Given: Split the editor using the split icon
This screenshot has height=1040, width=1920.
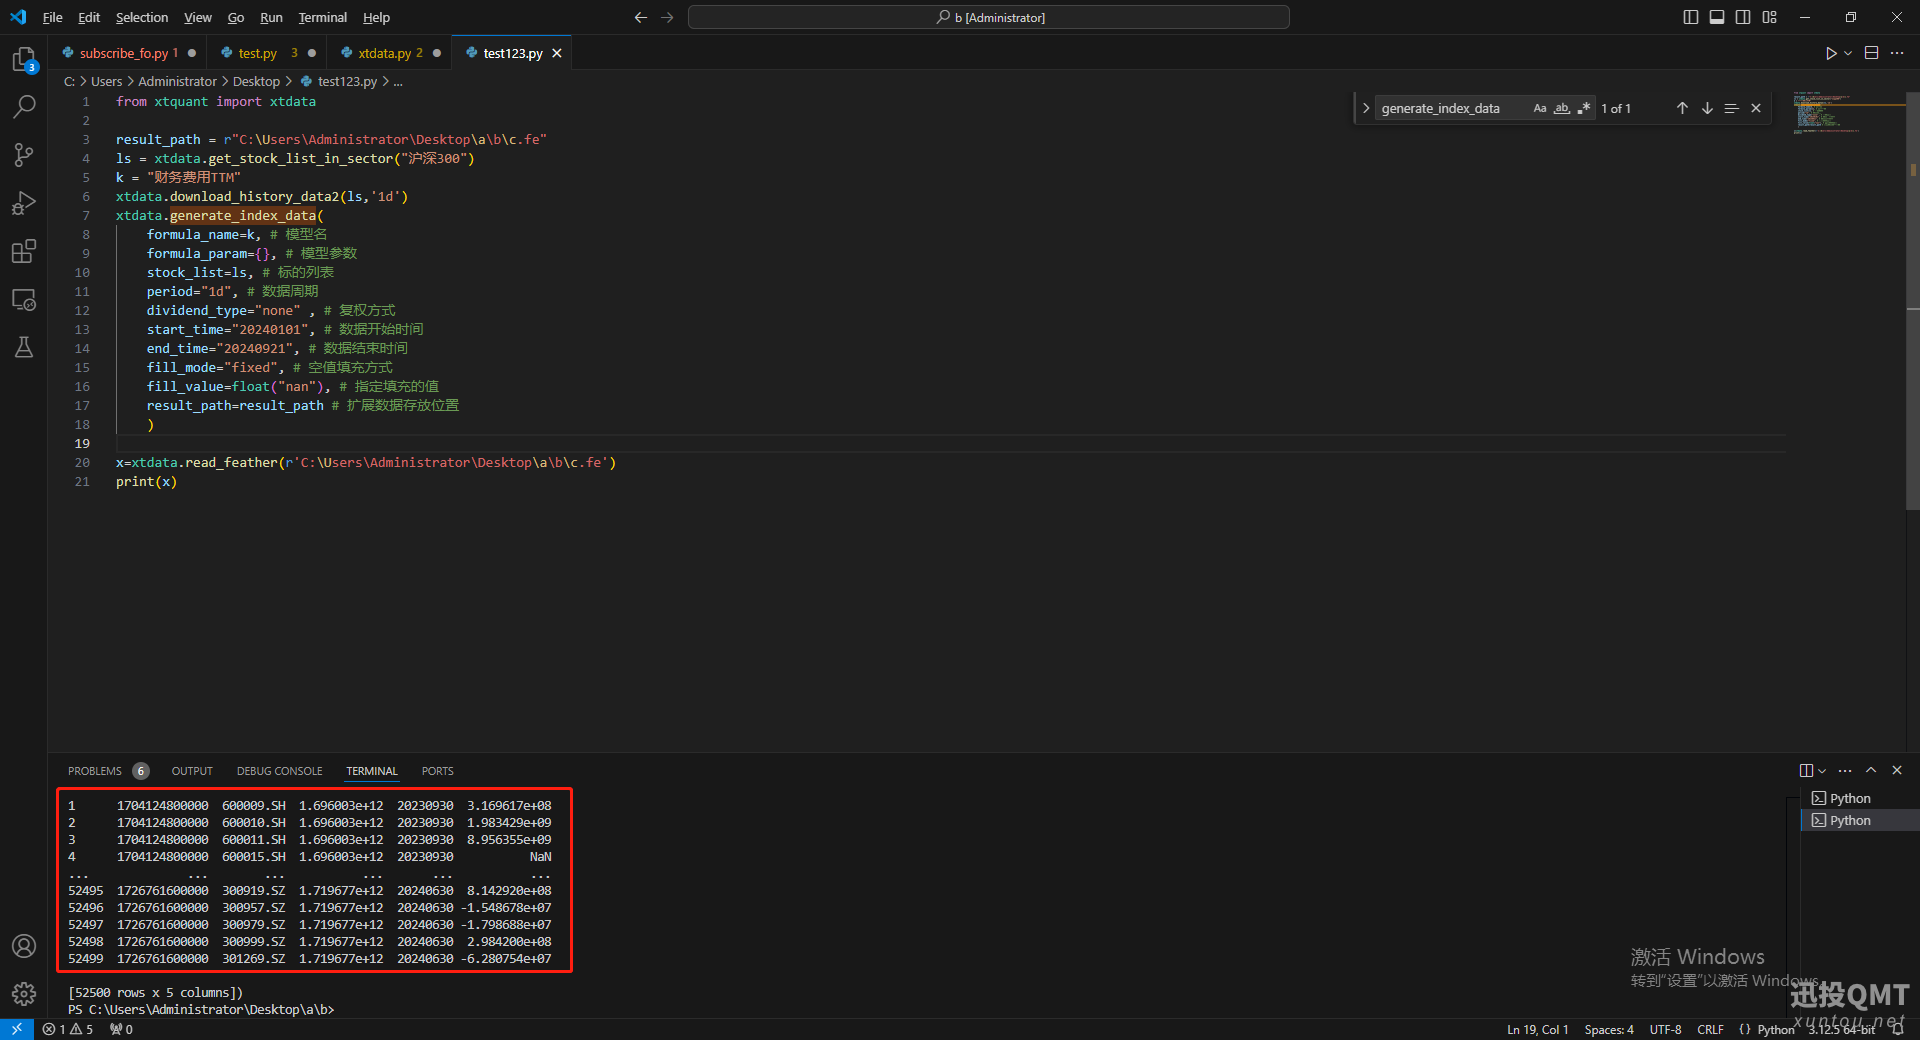Looking at the screenshot, I should point(1871,53).
